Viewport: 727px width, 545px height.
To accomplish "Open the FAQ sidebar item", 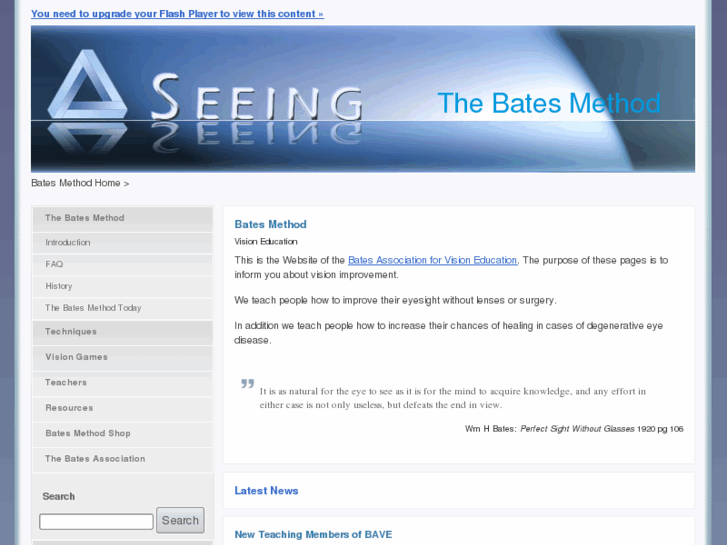I will [122, 264].
